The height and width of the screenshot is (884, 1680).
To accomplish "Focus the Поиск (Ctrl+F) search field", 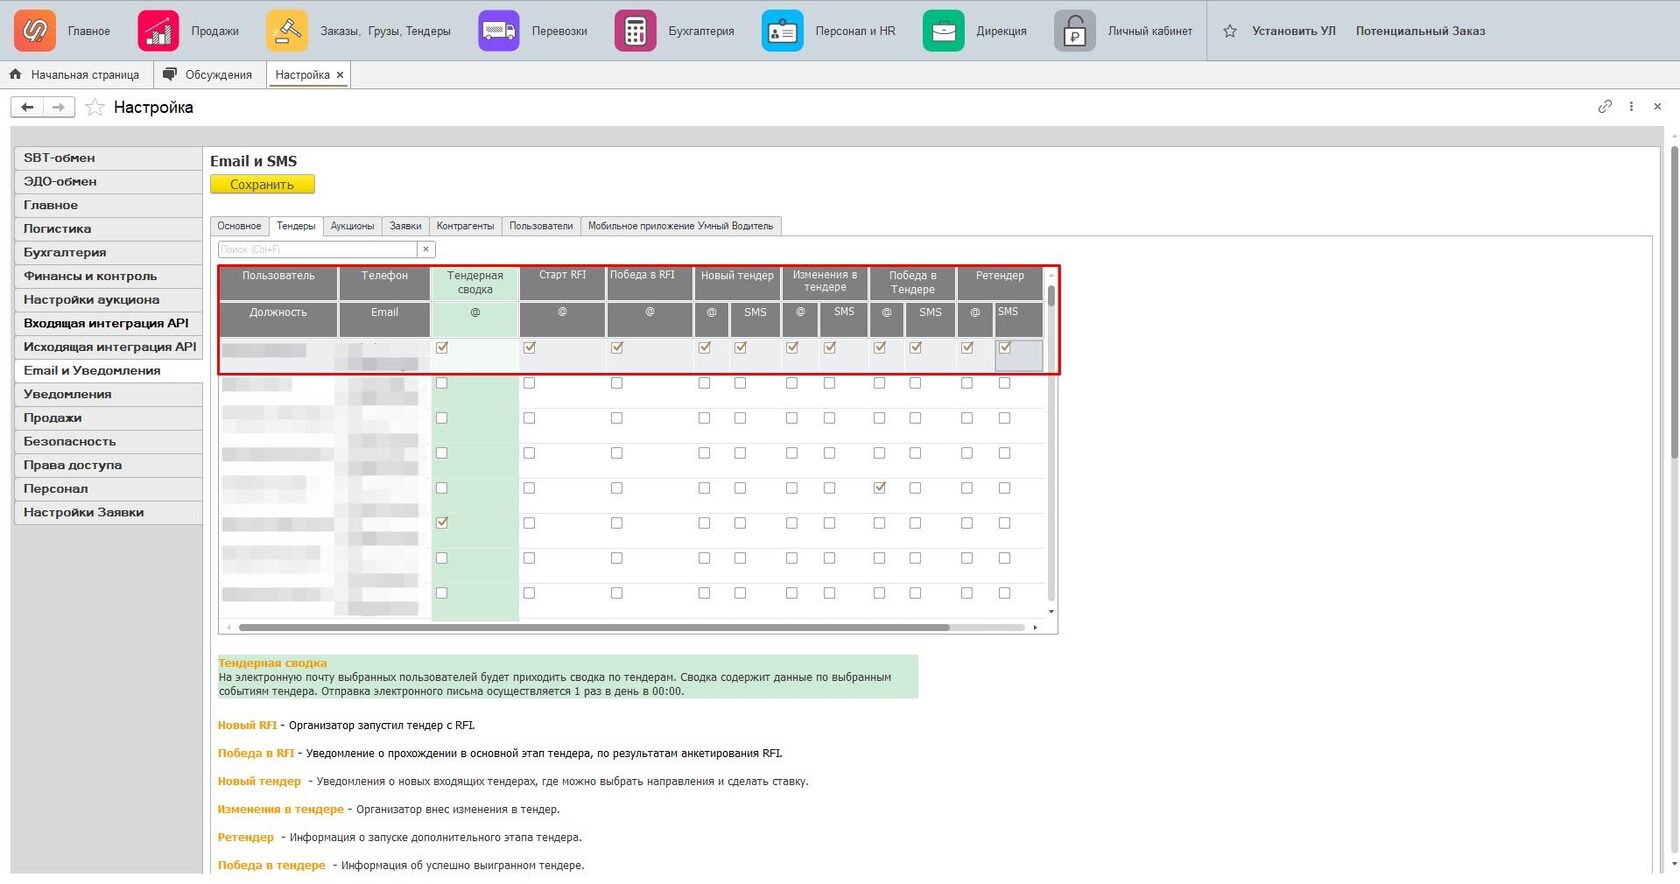I will (x=317, y=249).
